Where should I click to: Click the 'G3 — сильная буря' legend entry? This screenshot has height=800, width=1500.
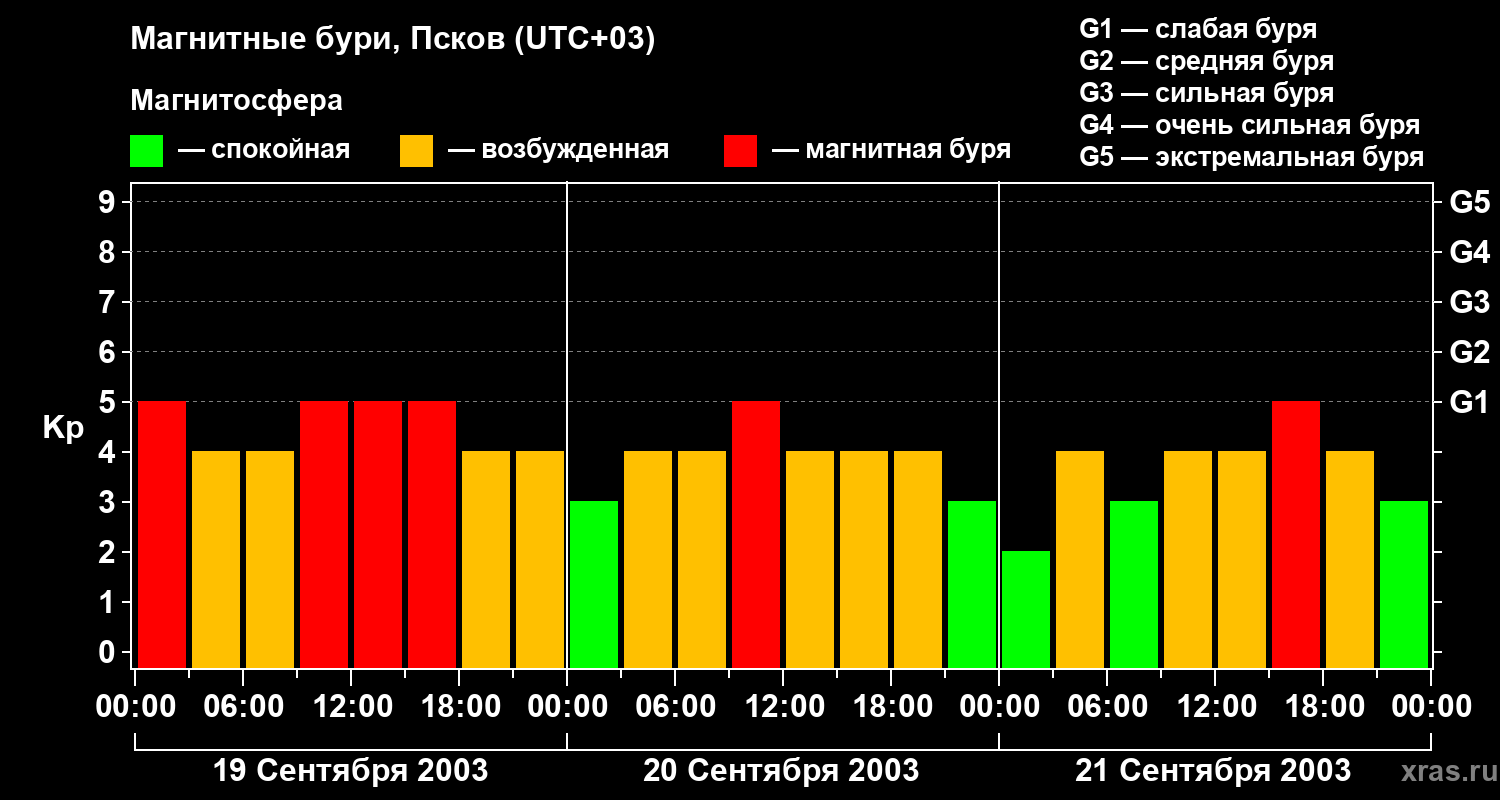tap(1206, 93)
